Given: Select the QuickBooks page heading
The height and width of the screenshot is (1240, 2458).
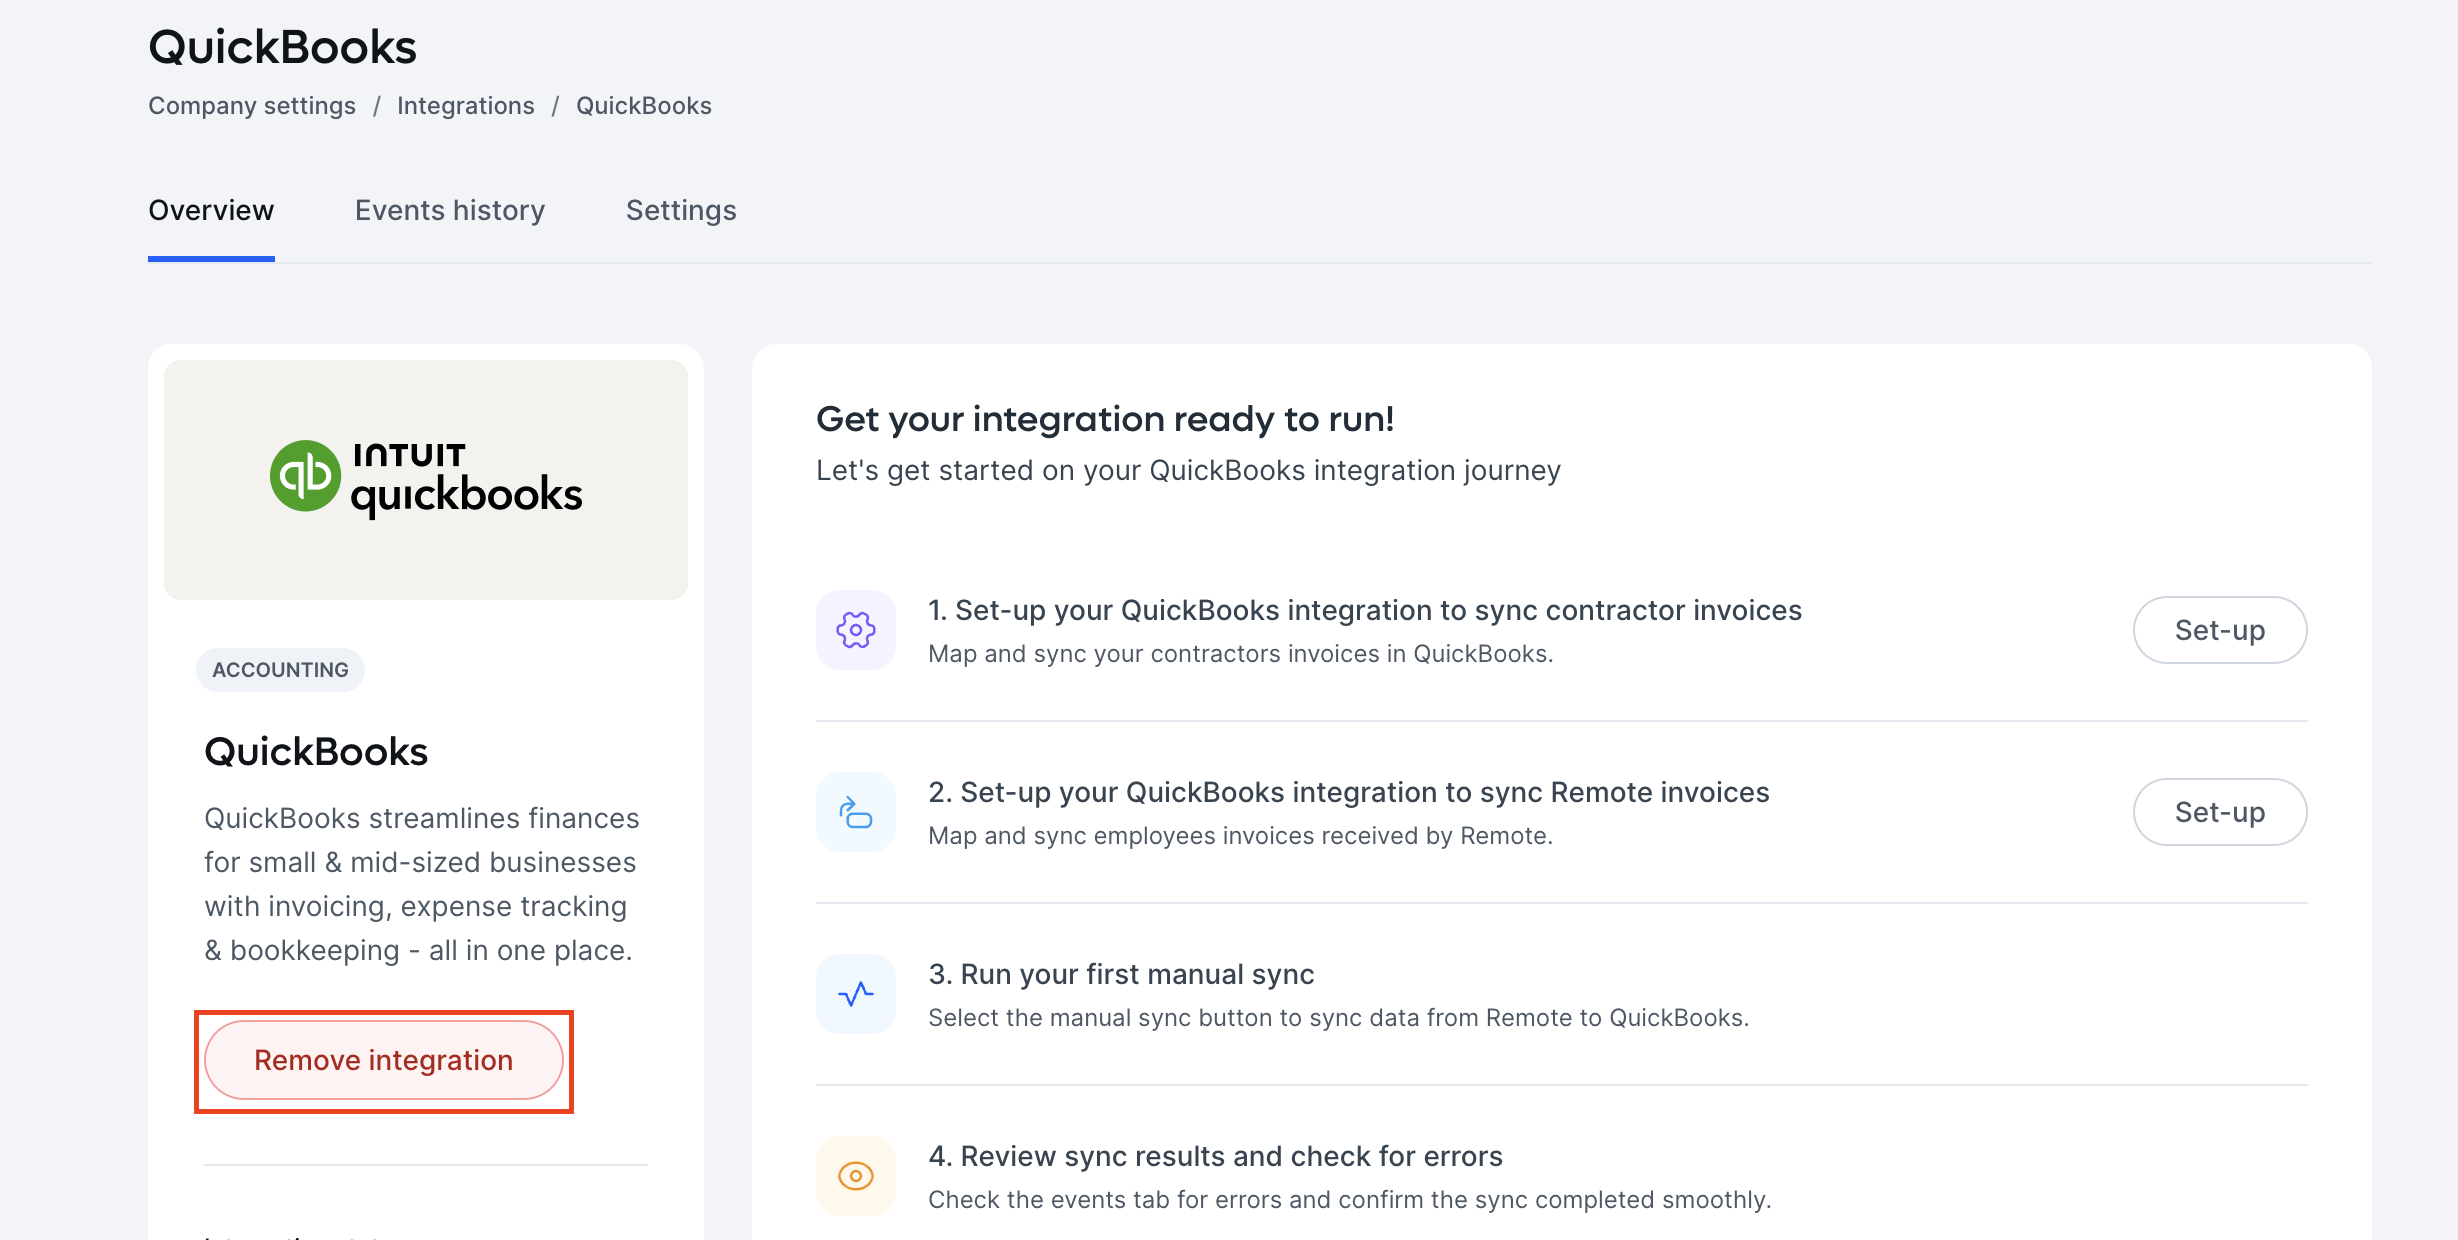Looking at the screenshot, I should coord(282,47).
